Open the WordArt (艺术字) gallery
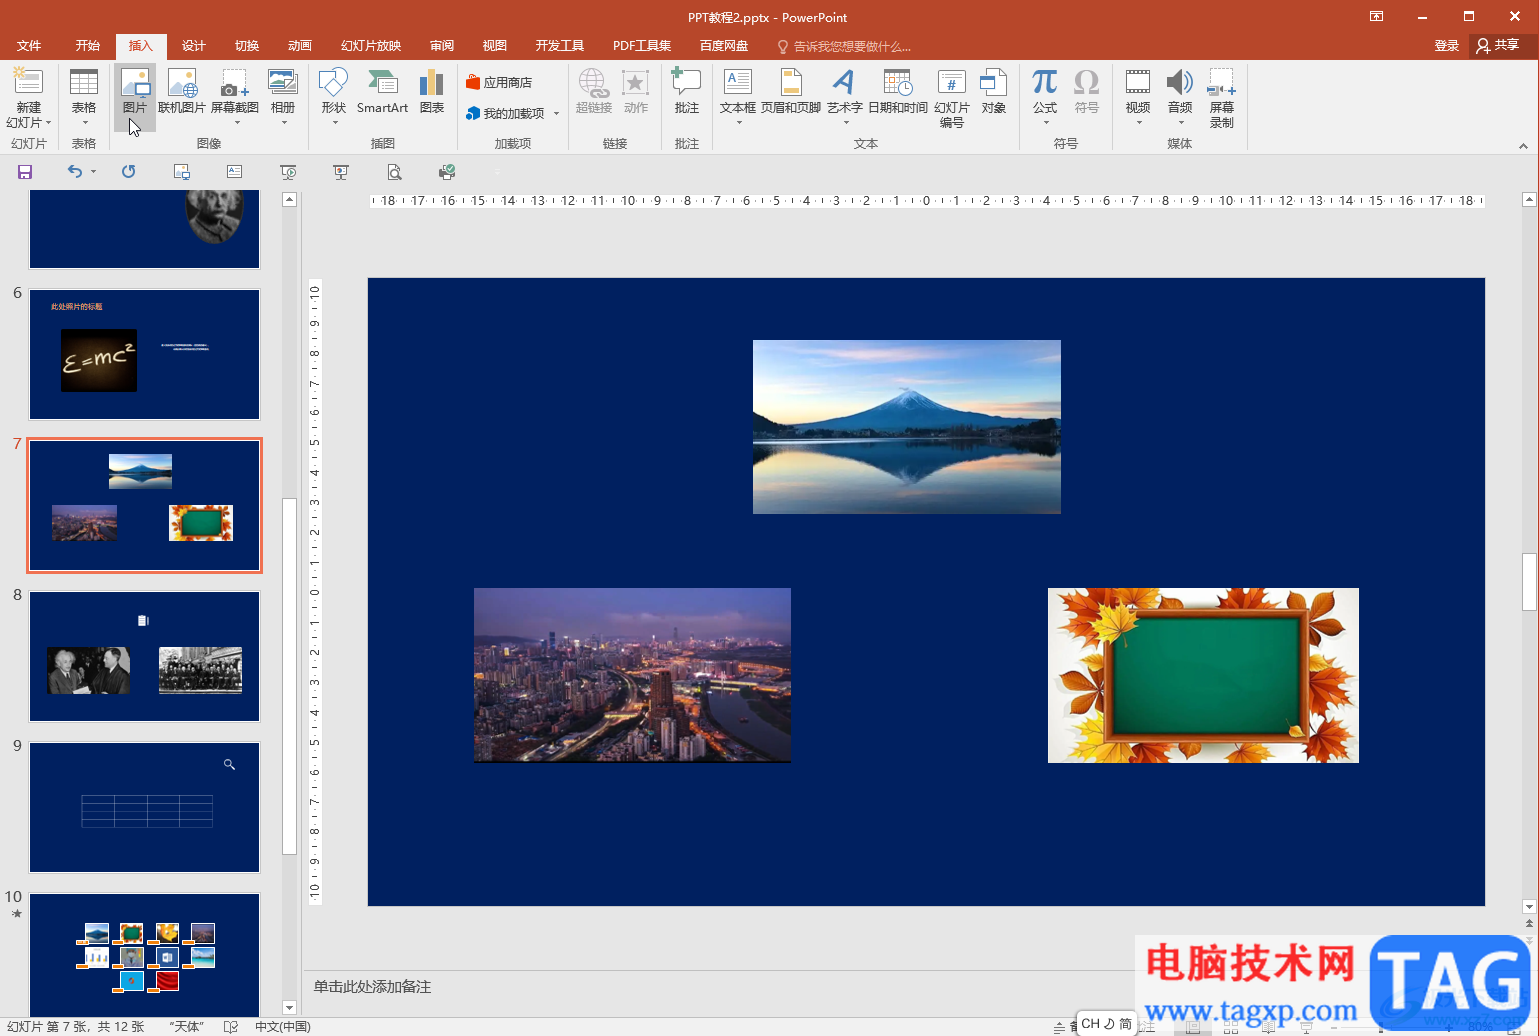Image resolution: width=1539 pixels, height=1036 pixels. click(844, 98)
